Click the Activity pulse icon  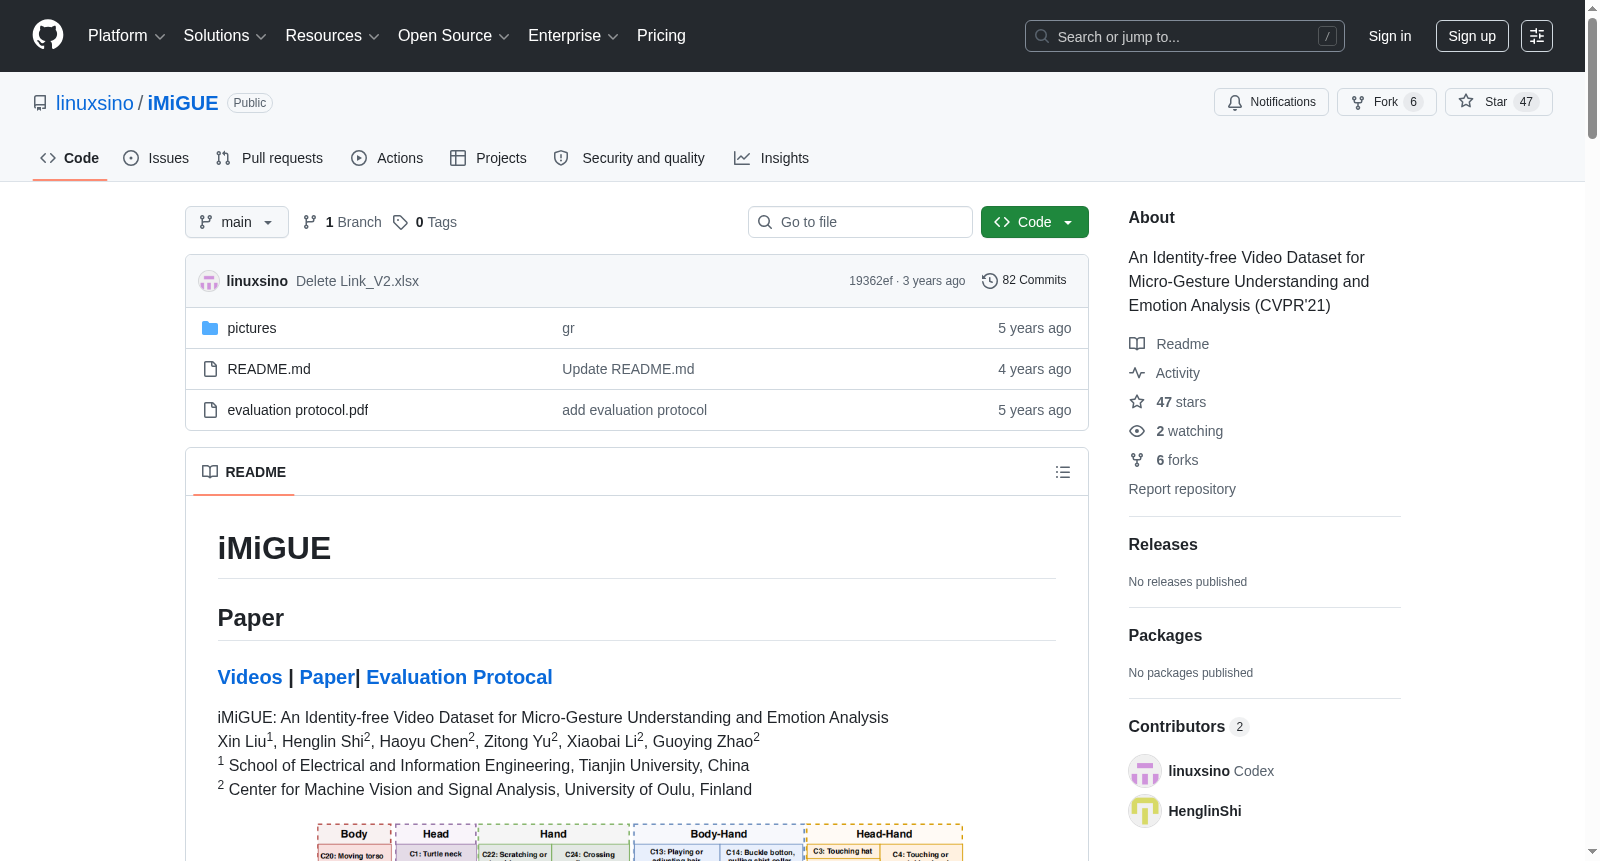click(1137, 373)
